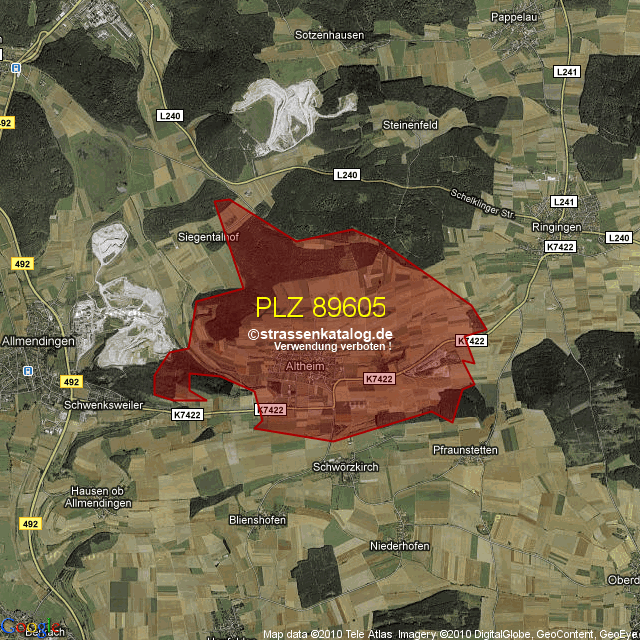The width and height of the screenshot is (640, 640).
Task: Click the Schwörzkirch village label
Action: [347, 467]
